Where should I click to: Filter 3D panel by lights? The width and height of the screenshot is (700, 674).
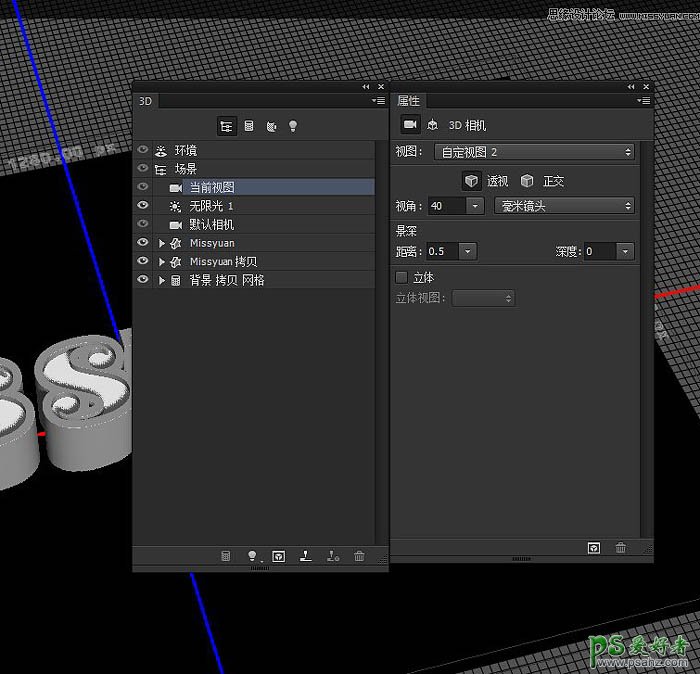pos(293,126)
